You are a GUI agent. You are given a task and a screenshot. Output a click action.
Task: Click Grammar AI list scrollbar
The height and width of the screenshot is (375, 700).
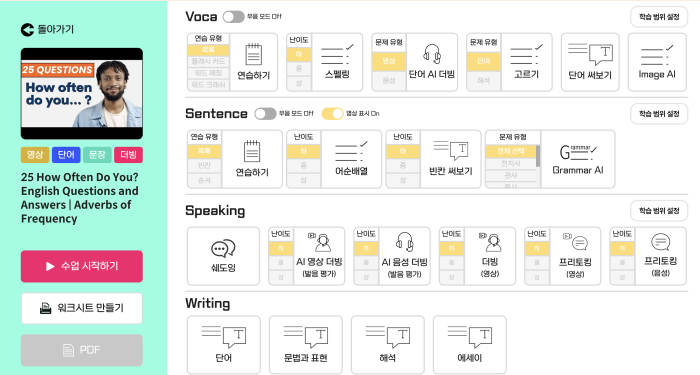pos(538,156)
